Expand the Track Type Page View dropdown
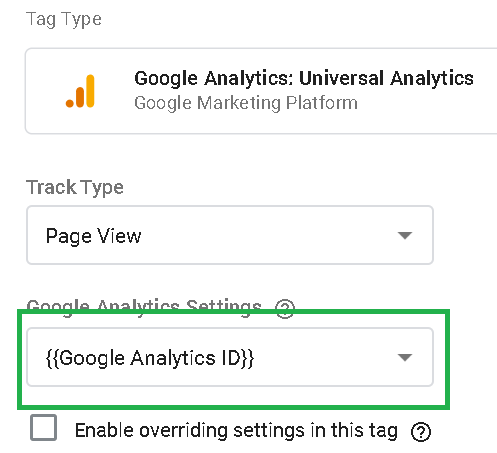497x453 pixels. (x=230, y=235)
